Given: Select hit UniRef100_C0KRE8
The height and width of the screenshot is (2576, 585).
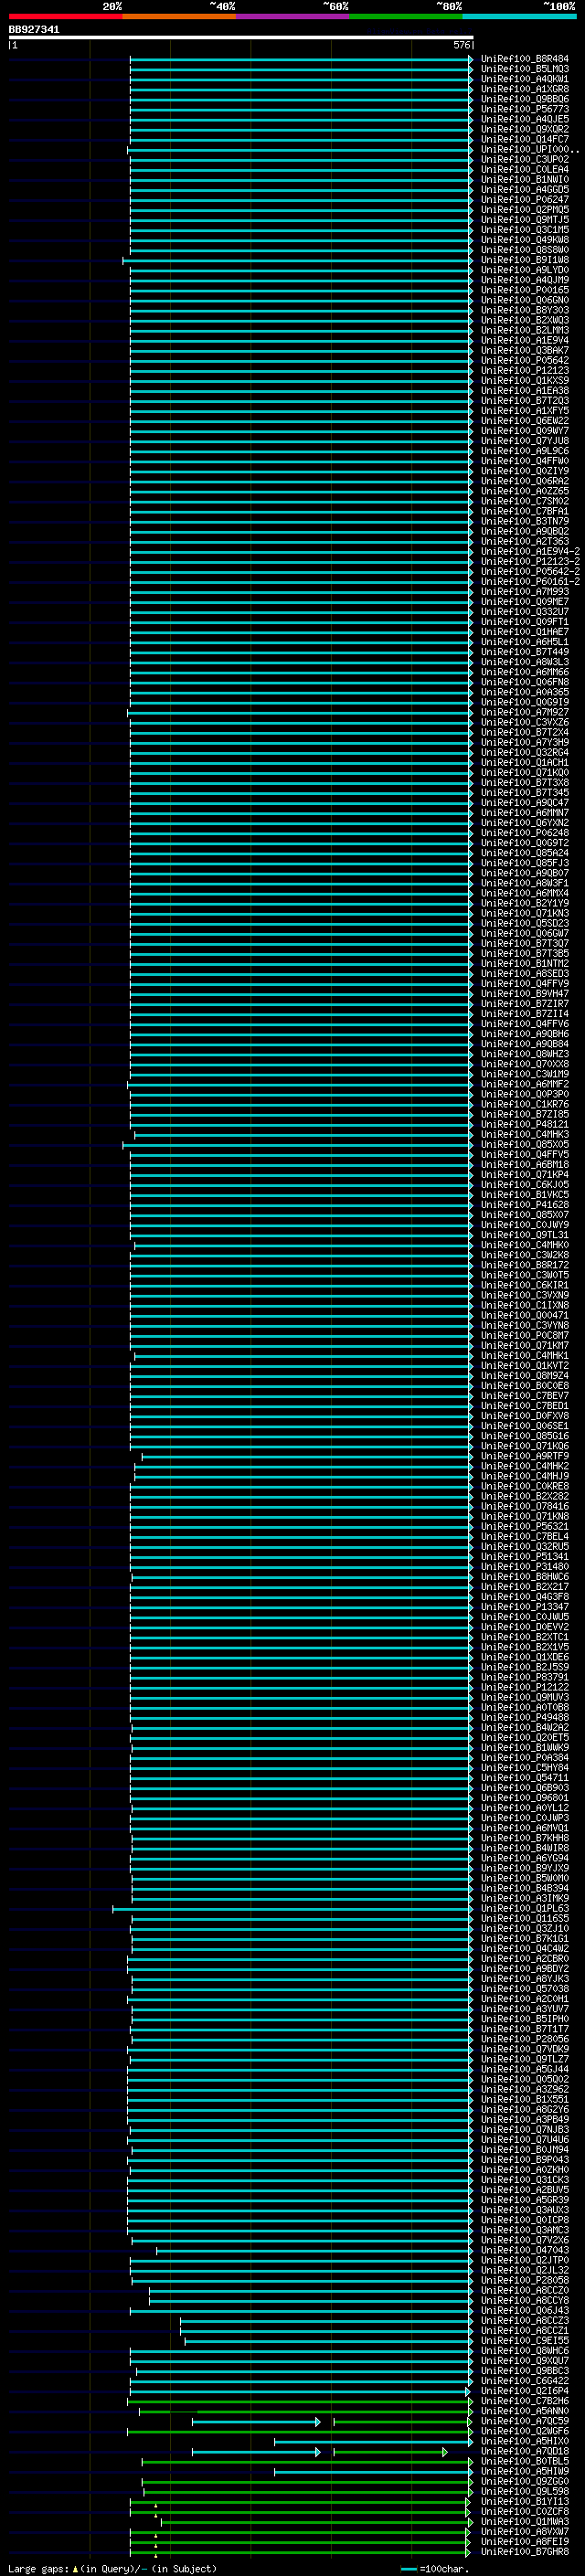Looking at the screenshot, I should [525, 1486].
